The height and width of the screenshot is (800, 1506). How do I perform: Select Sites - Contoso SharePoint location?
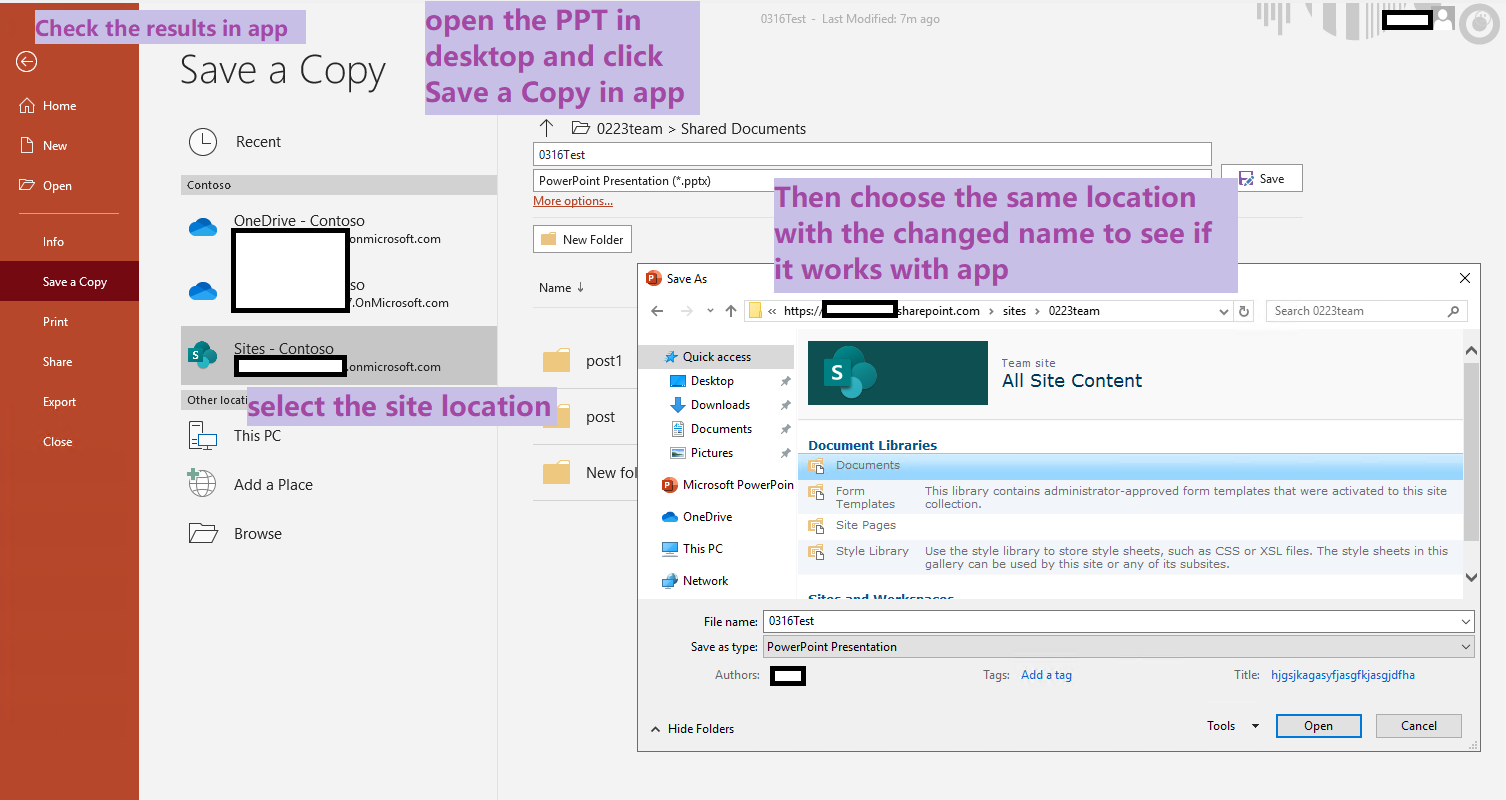339,356
